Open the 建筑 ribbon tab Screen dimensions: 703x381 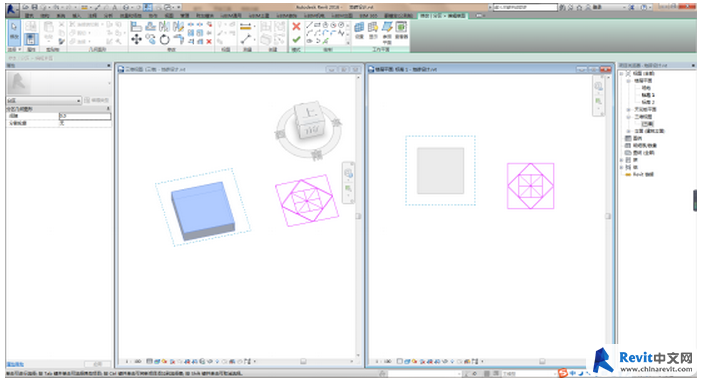pos(29,16)
